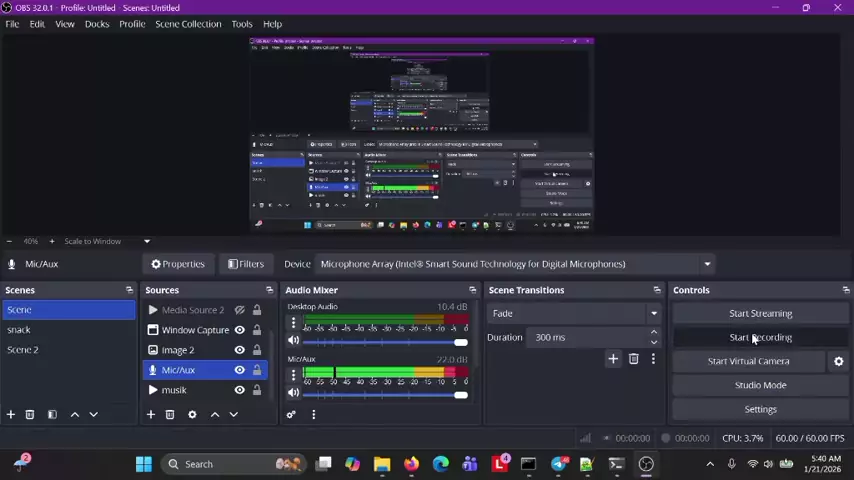854x480 pixels.
Task: Add a transition with plus icon
Action: click(x=613, y=359)
